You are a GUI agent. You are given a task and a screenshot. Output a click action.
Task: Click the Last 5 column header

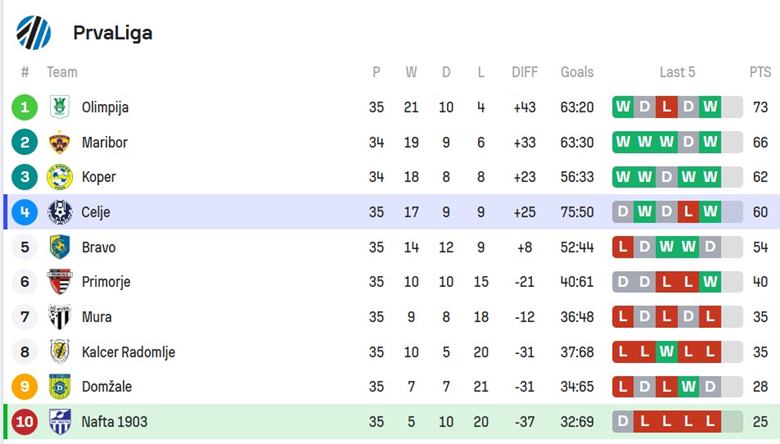click(x=677, y=73)
